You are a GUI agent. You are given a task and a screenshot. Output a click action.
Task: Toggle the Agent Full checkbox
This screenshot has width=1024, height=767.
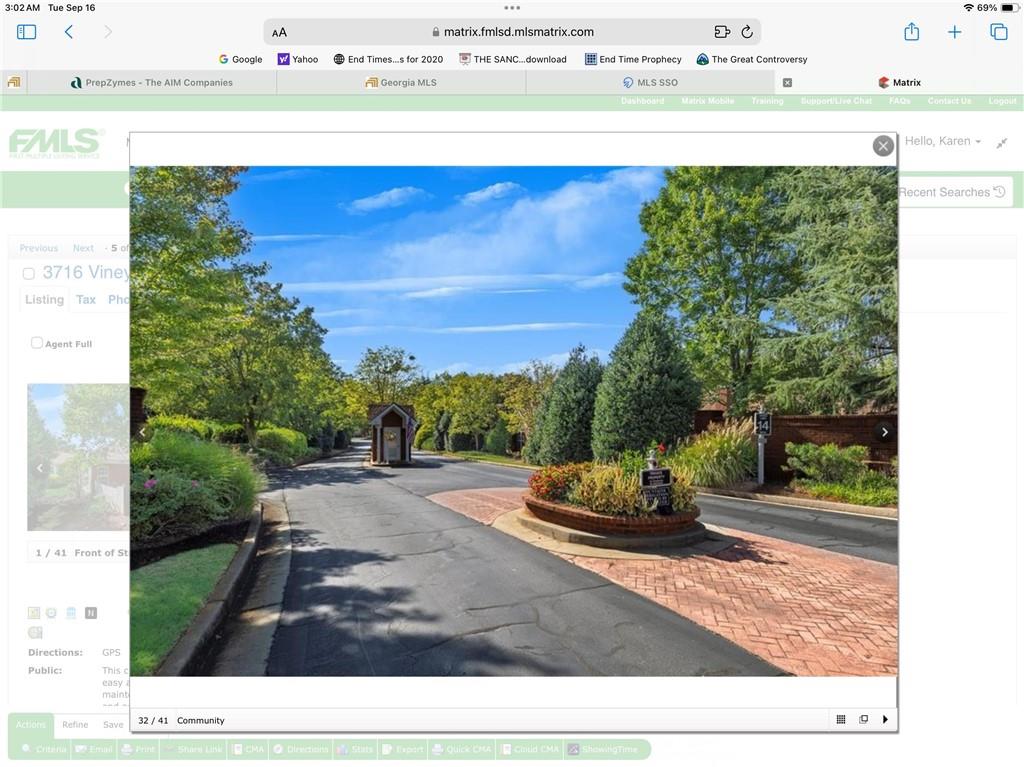pyautogui.click(x=37, y=343)
